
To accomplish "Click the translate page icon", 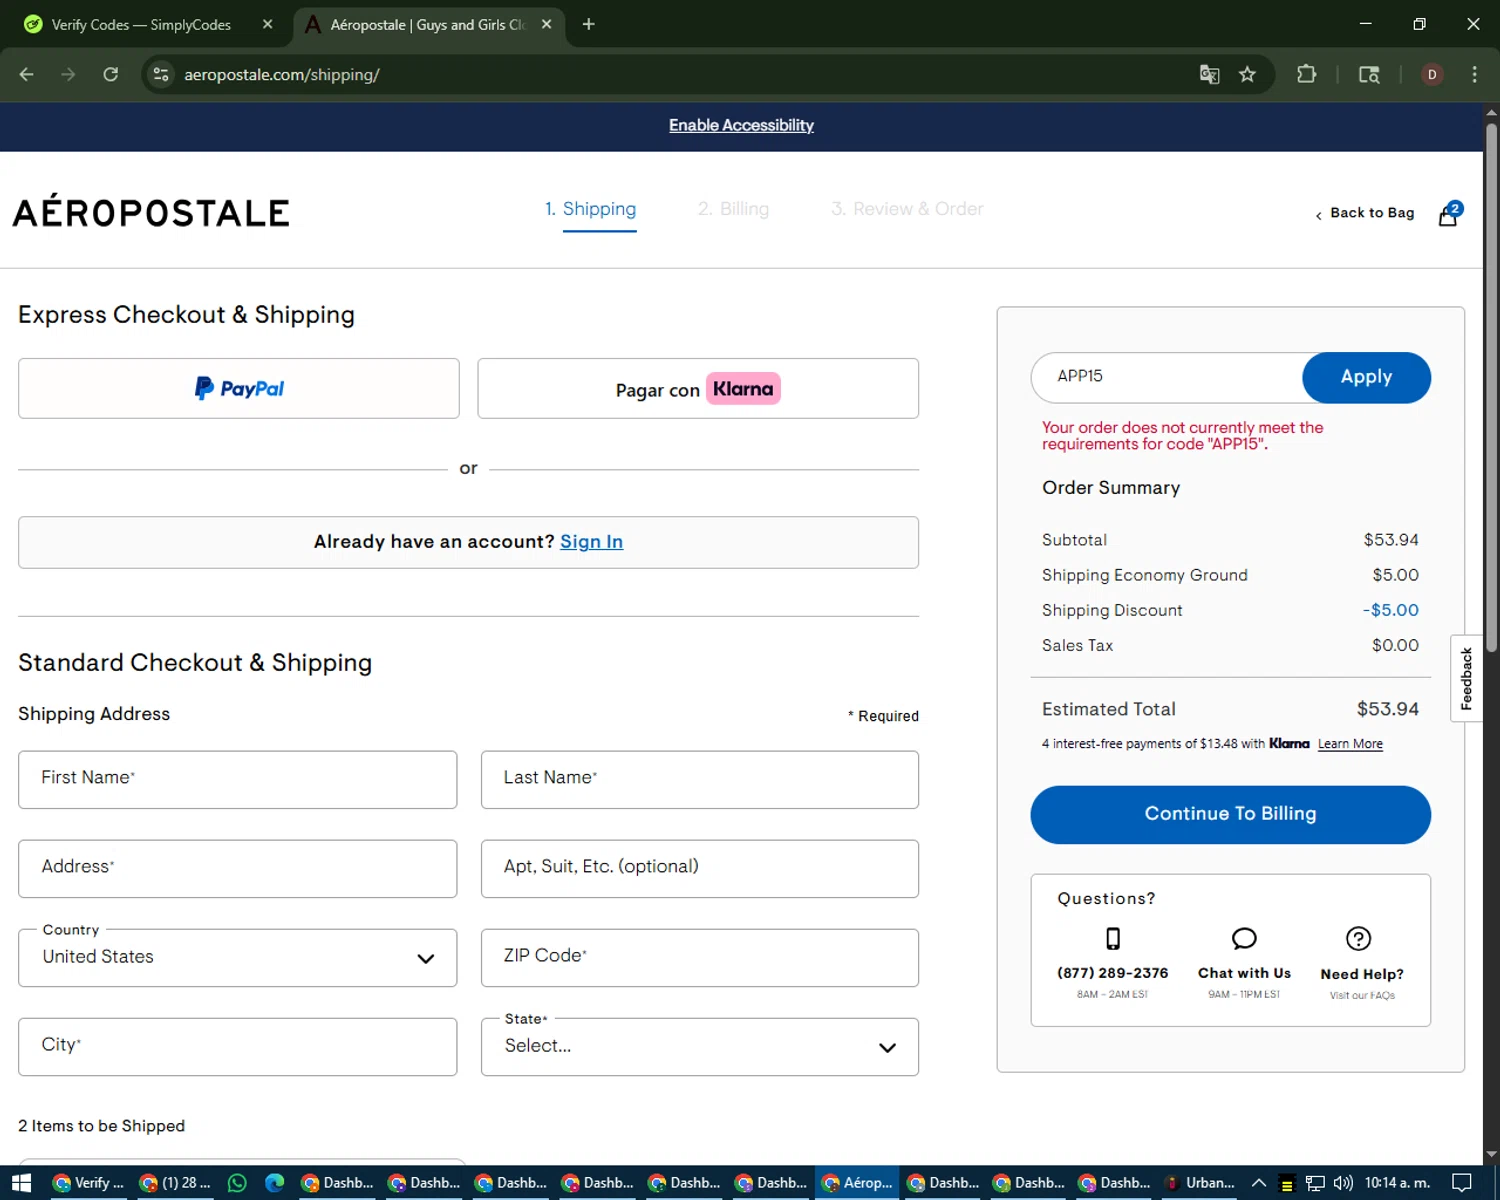I will [x=1209, y=74].
